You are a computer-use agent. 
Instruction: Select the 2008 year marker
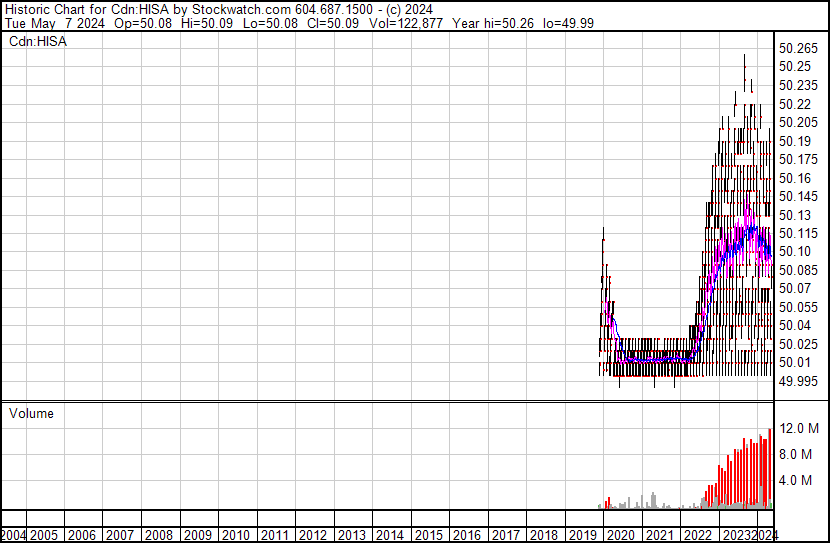click(x=159, y=535)
